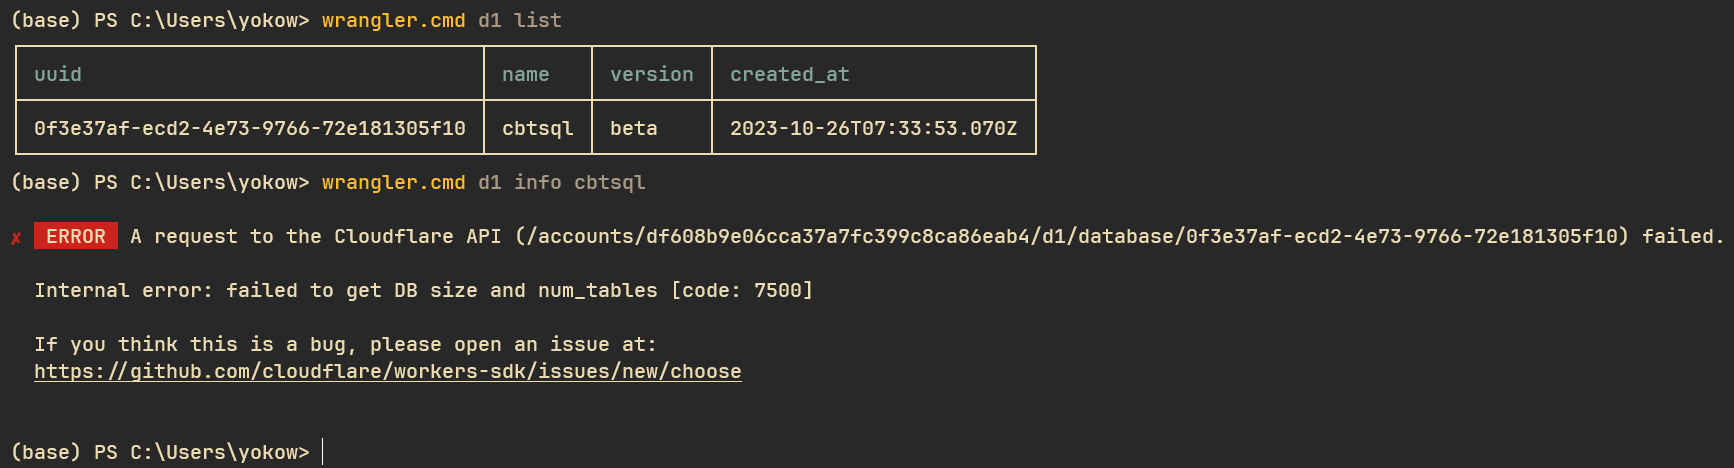Image resolution: width=1734 pixels, height=468 pixels.
Task: Click the uuid column header
Action: pos(58,74)
